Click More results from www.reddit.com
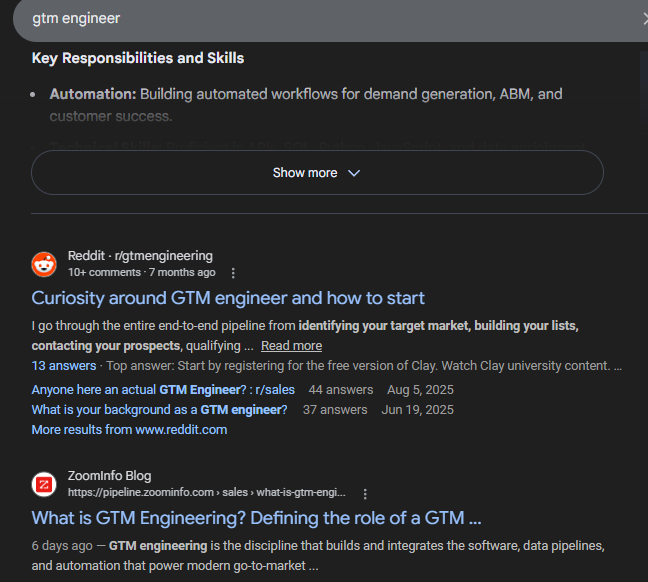This screenshot has width=648, height=582. 129,429
